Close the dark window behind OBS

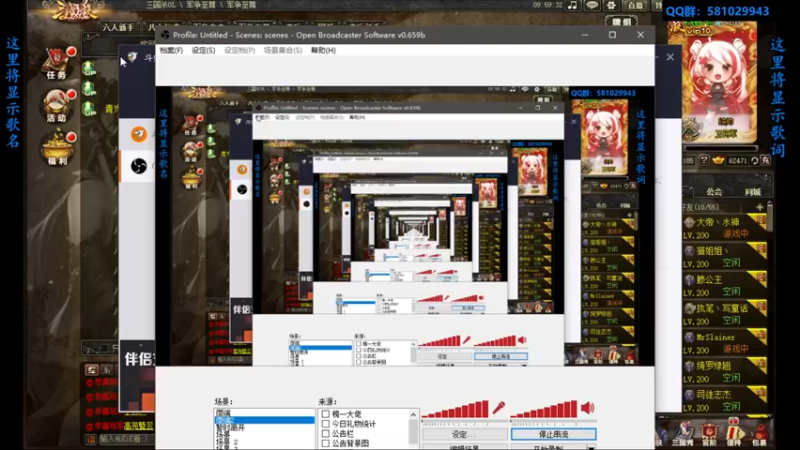tap(670, 57)
